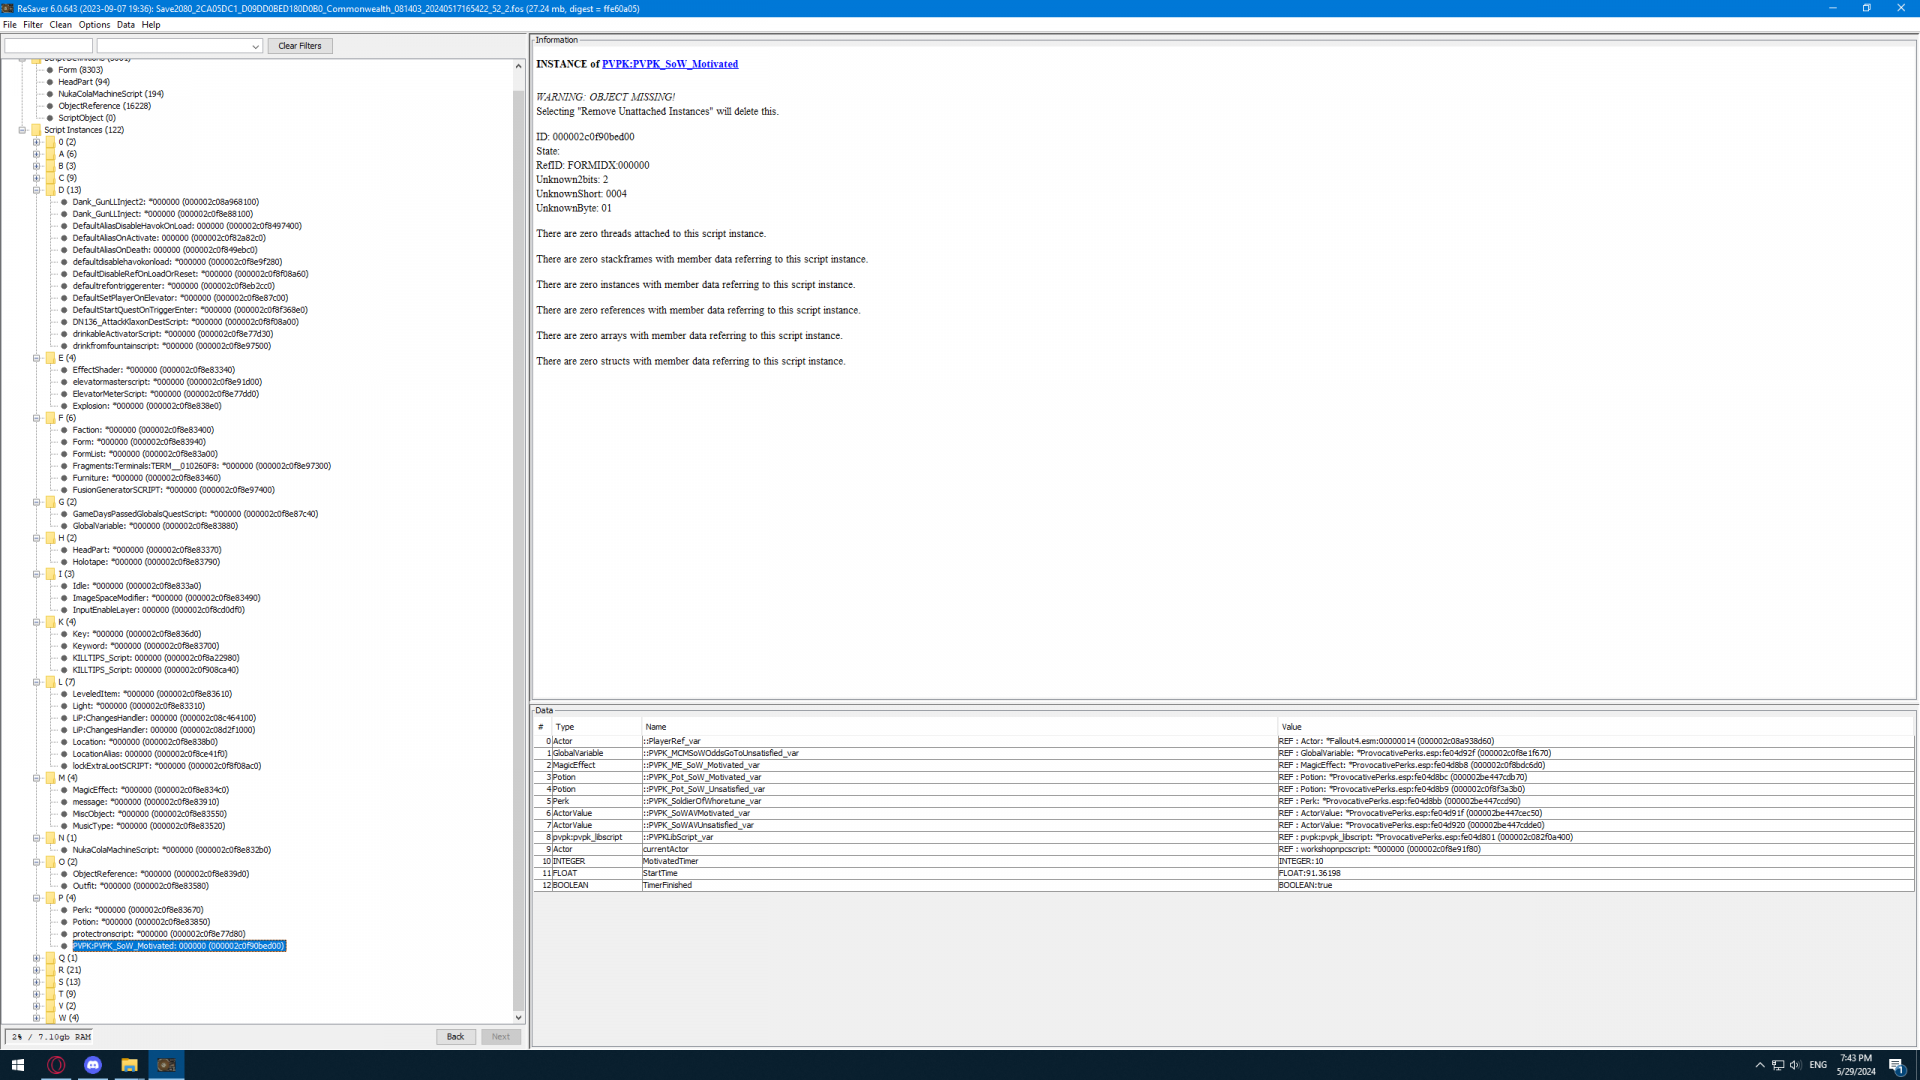Open the filter combo box dropdown
Screen dimensions: 1920x1080
(255, 46)
